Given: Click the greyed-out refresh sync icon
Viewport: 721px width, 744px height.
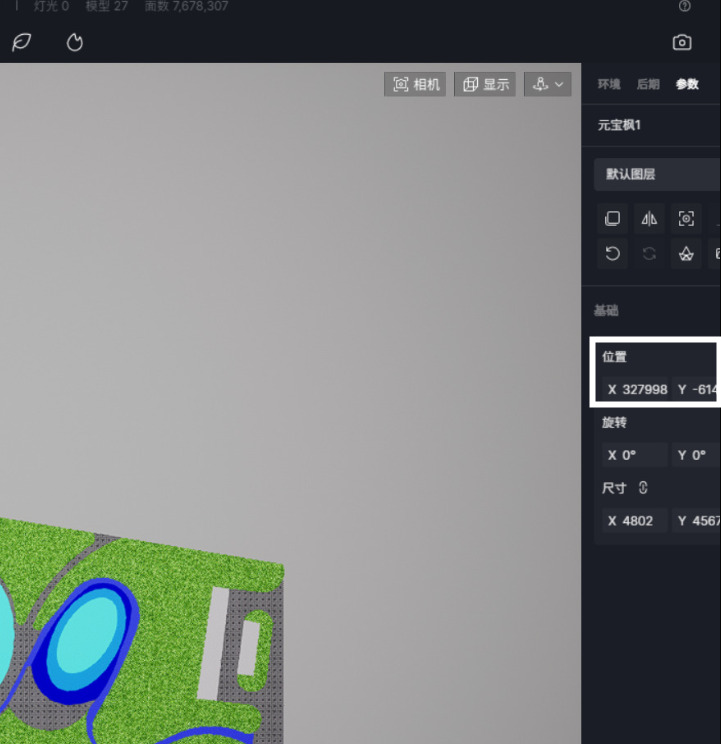Looking at the screenshot, I should 650,254.
